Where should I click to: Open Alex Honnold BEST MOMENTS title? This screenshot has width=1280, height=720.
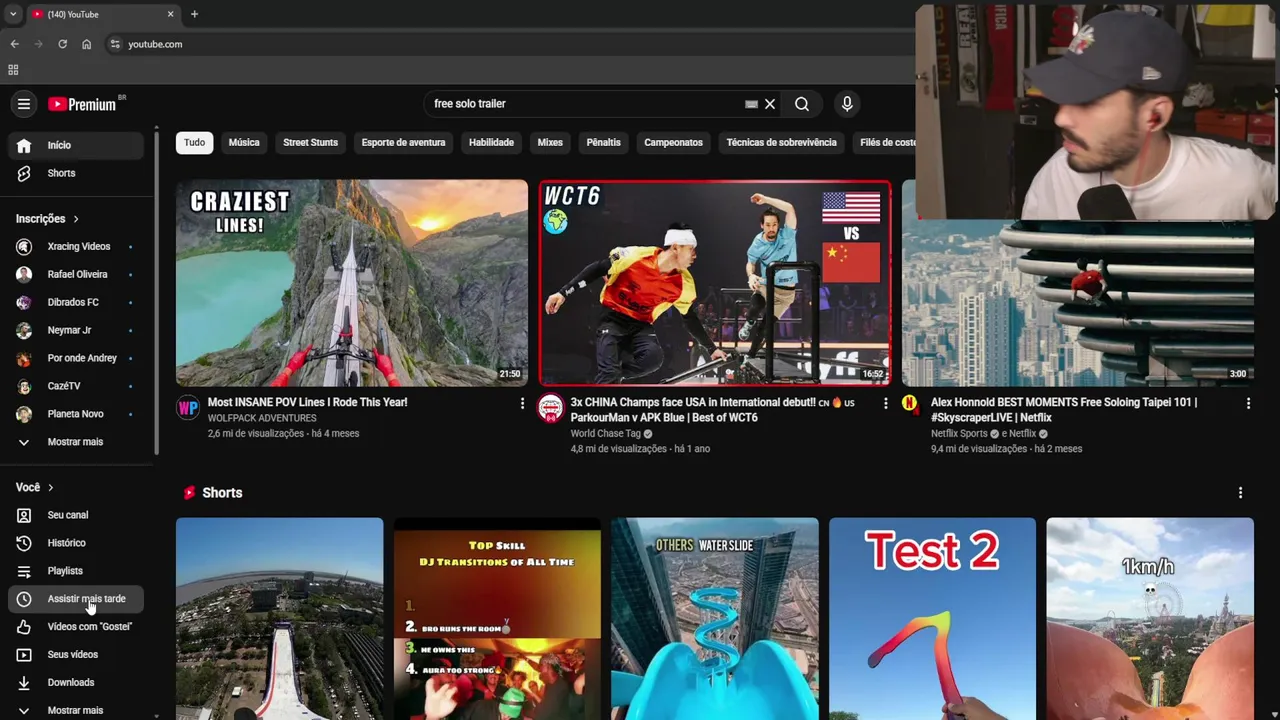pos(1064,410)
